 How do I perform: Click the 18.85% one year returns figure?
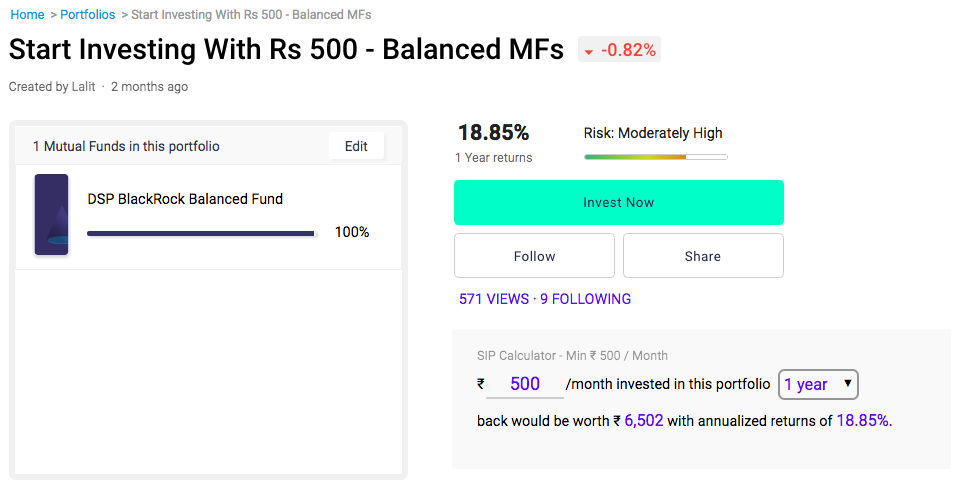(493, 133)
